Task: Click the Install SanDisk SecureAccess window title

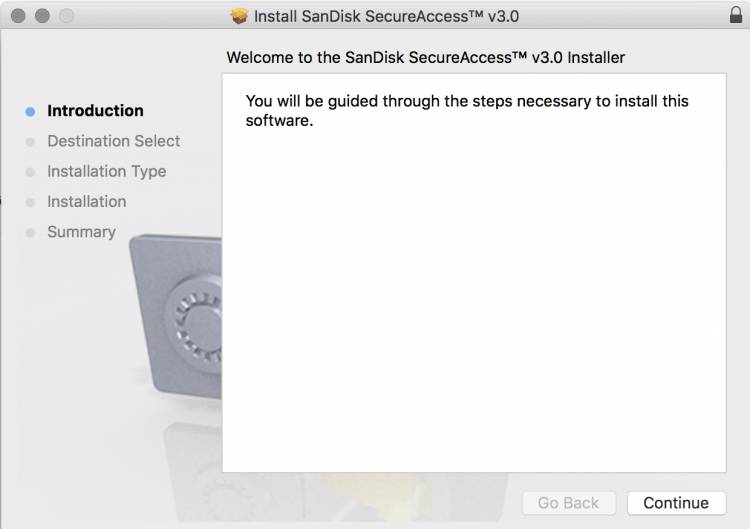Action: point(386,16)
